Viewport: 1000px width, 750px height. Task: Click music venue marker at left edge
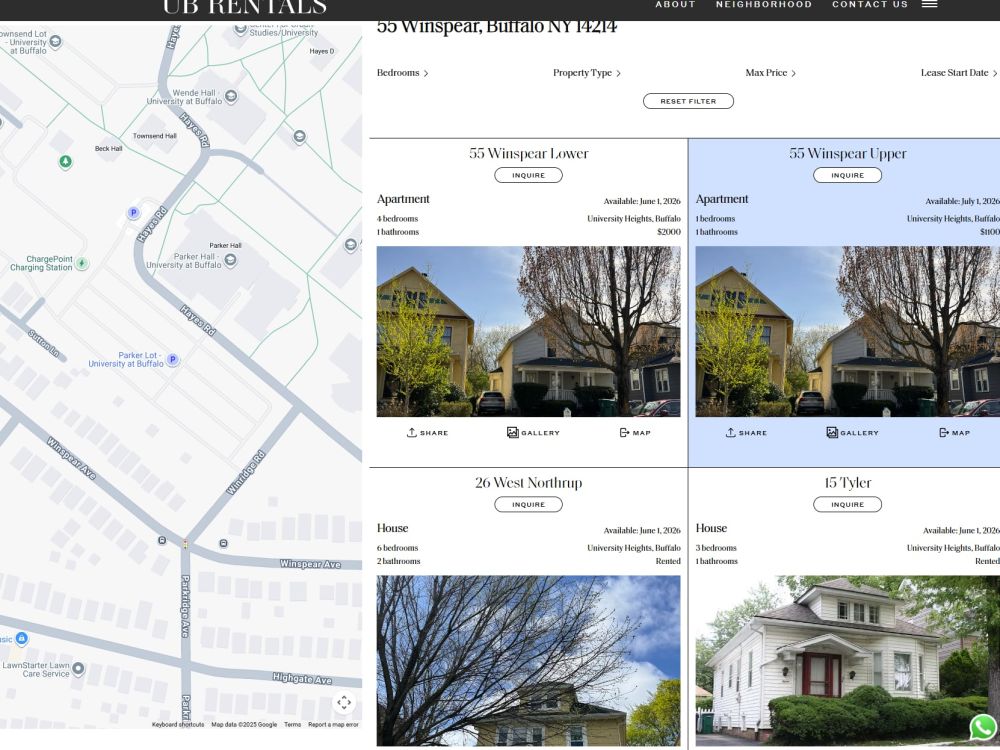pyautogui.click(x=21, y=638)
